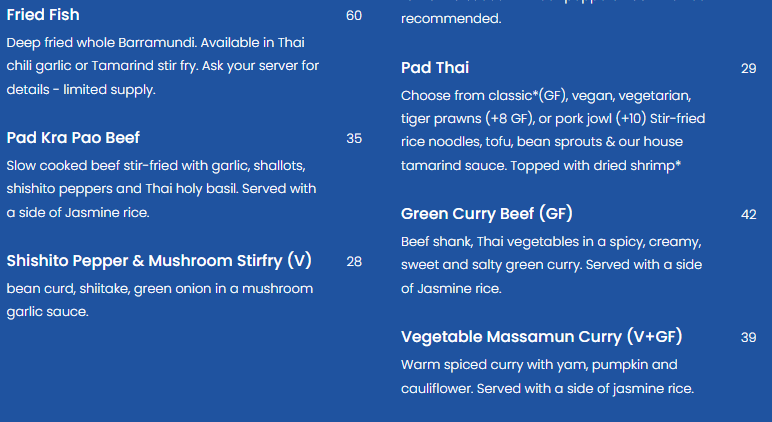The width and height of the screenshot is (772, 422).
Task: Click the Fried Fish dish title
Action: point(43,15)
